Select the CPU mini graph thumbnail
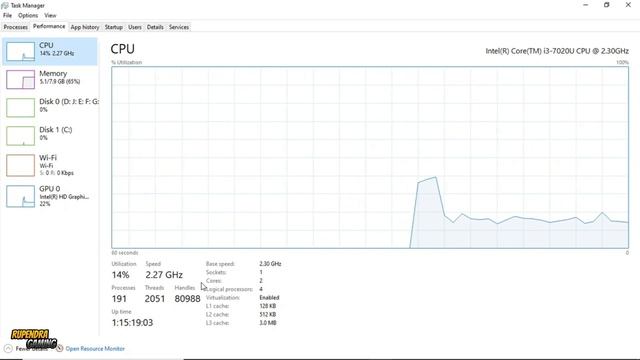 [20, 51]
